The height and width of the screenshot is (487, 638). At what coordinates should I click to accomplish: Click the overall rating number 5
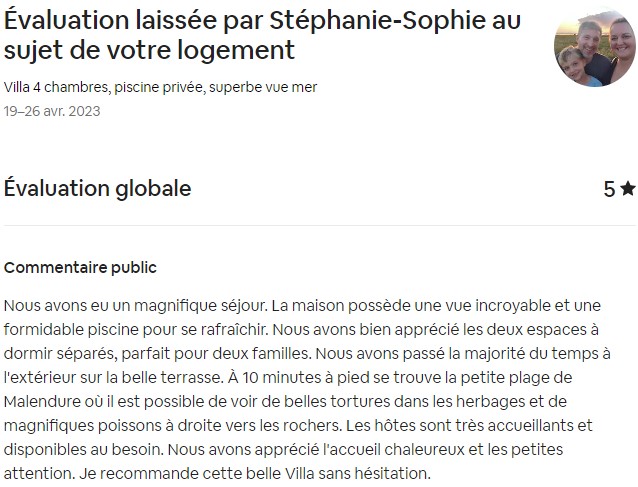609,188
